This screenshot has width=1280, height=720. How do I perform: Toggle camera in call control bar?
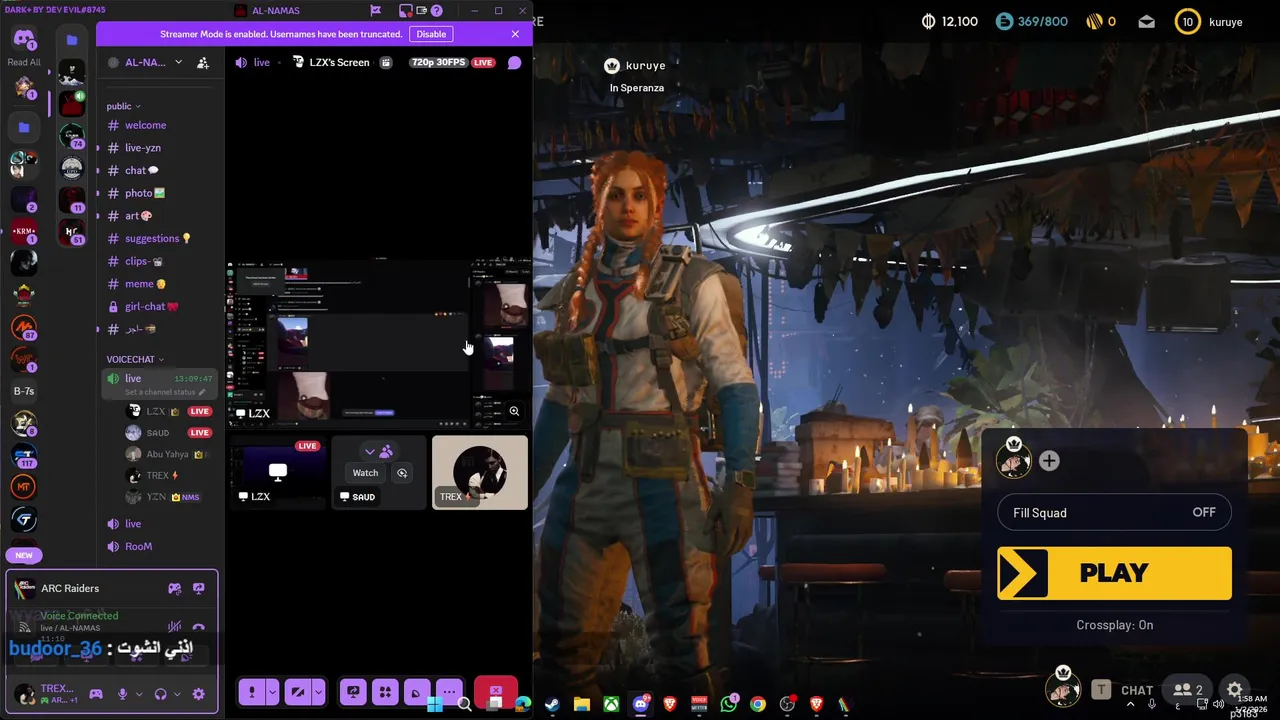pos(297,691)
